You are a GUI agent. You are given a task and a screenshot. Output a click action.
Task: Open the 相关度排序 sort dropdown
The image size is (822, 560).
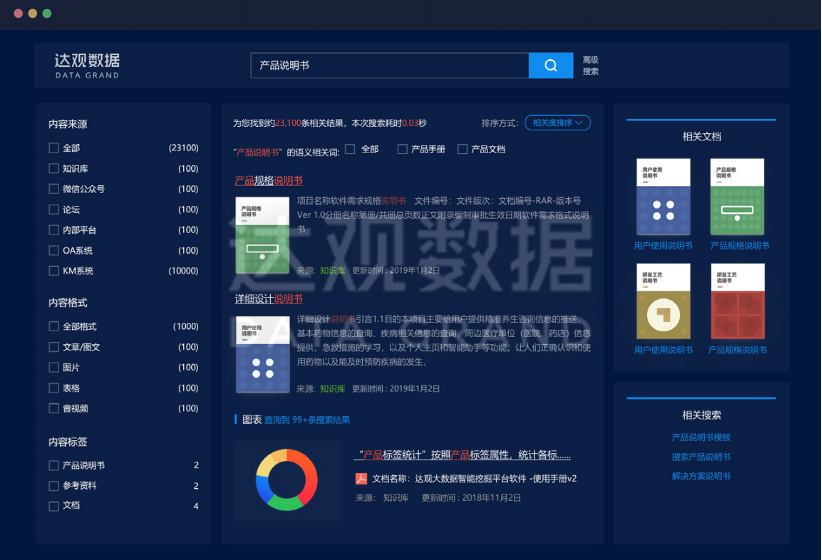[x=557, y=123]
